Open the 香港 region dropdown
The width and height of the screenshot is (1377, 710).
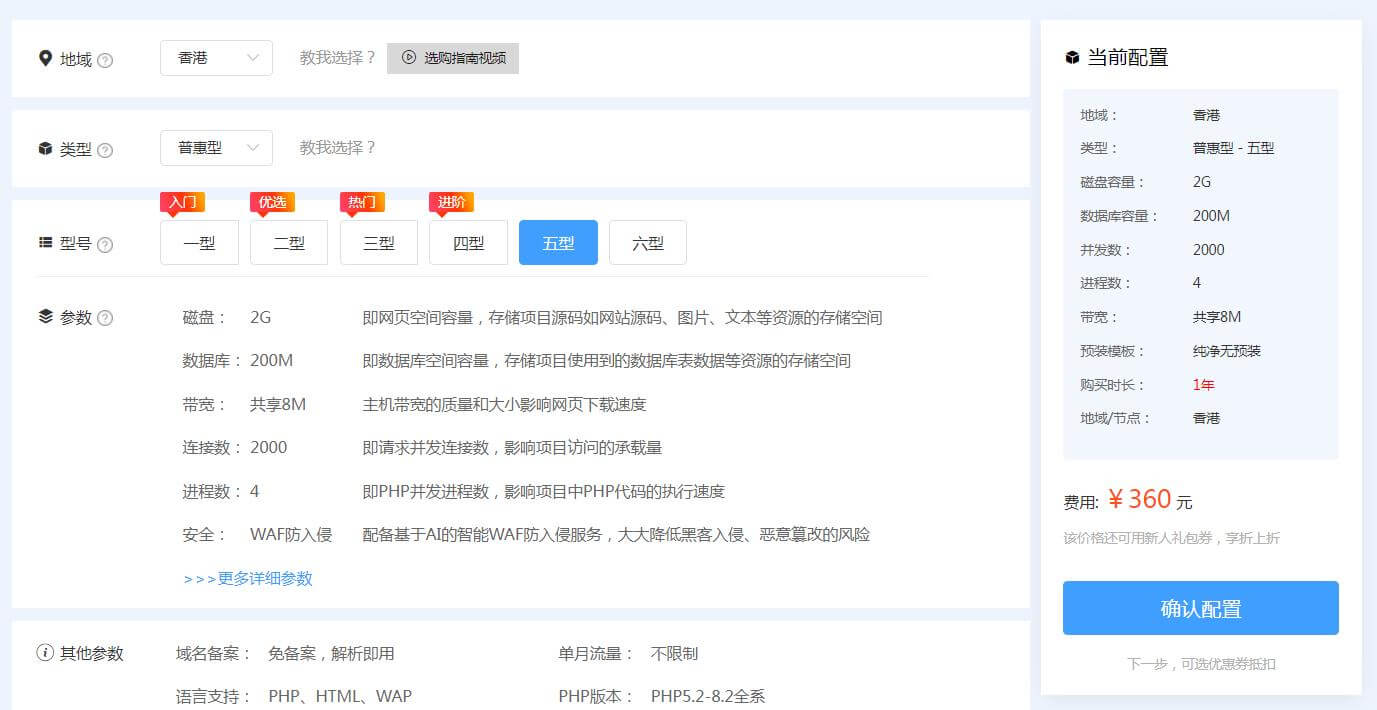coord(216,58)
